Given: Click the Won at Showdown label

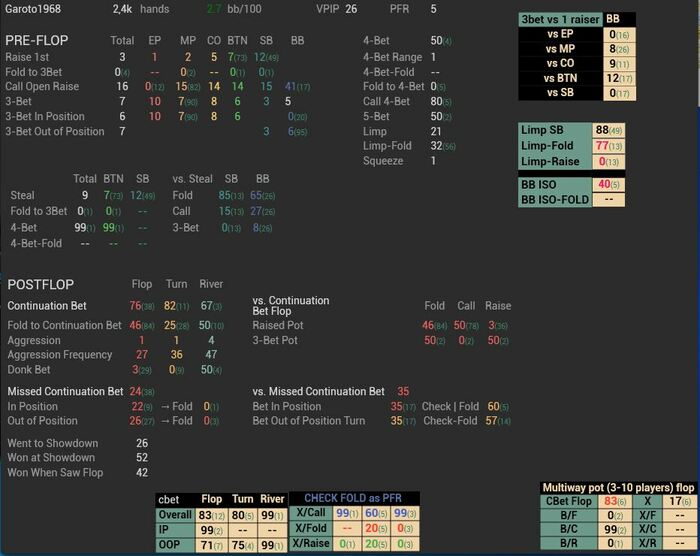Looking at the screenshot, I should [x=51, y=458].
